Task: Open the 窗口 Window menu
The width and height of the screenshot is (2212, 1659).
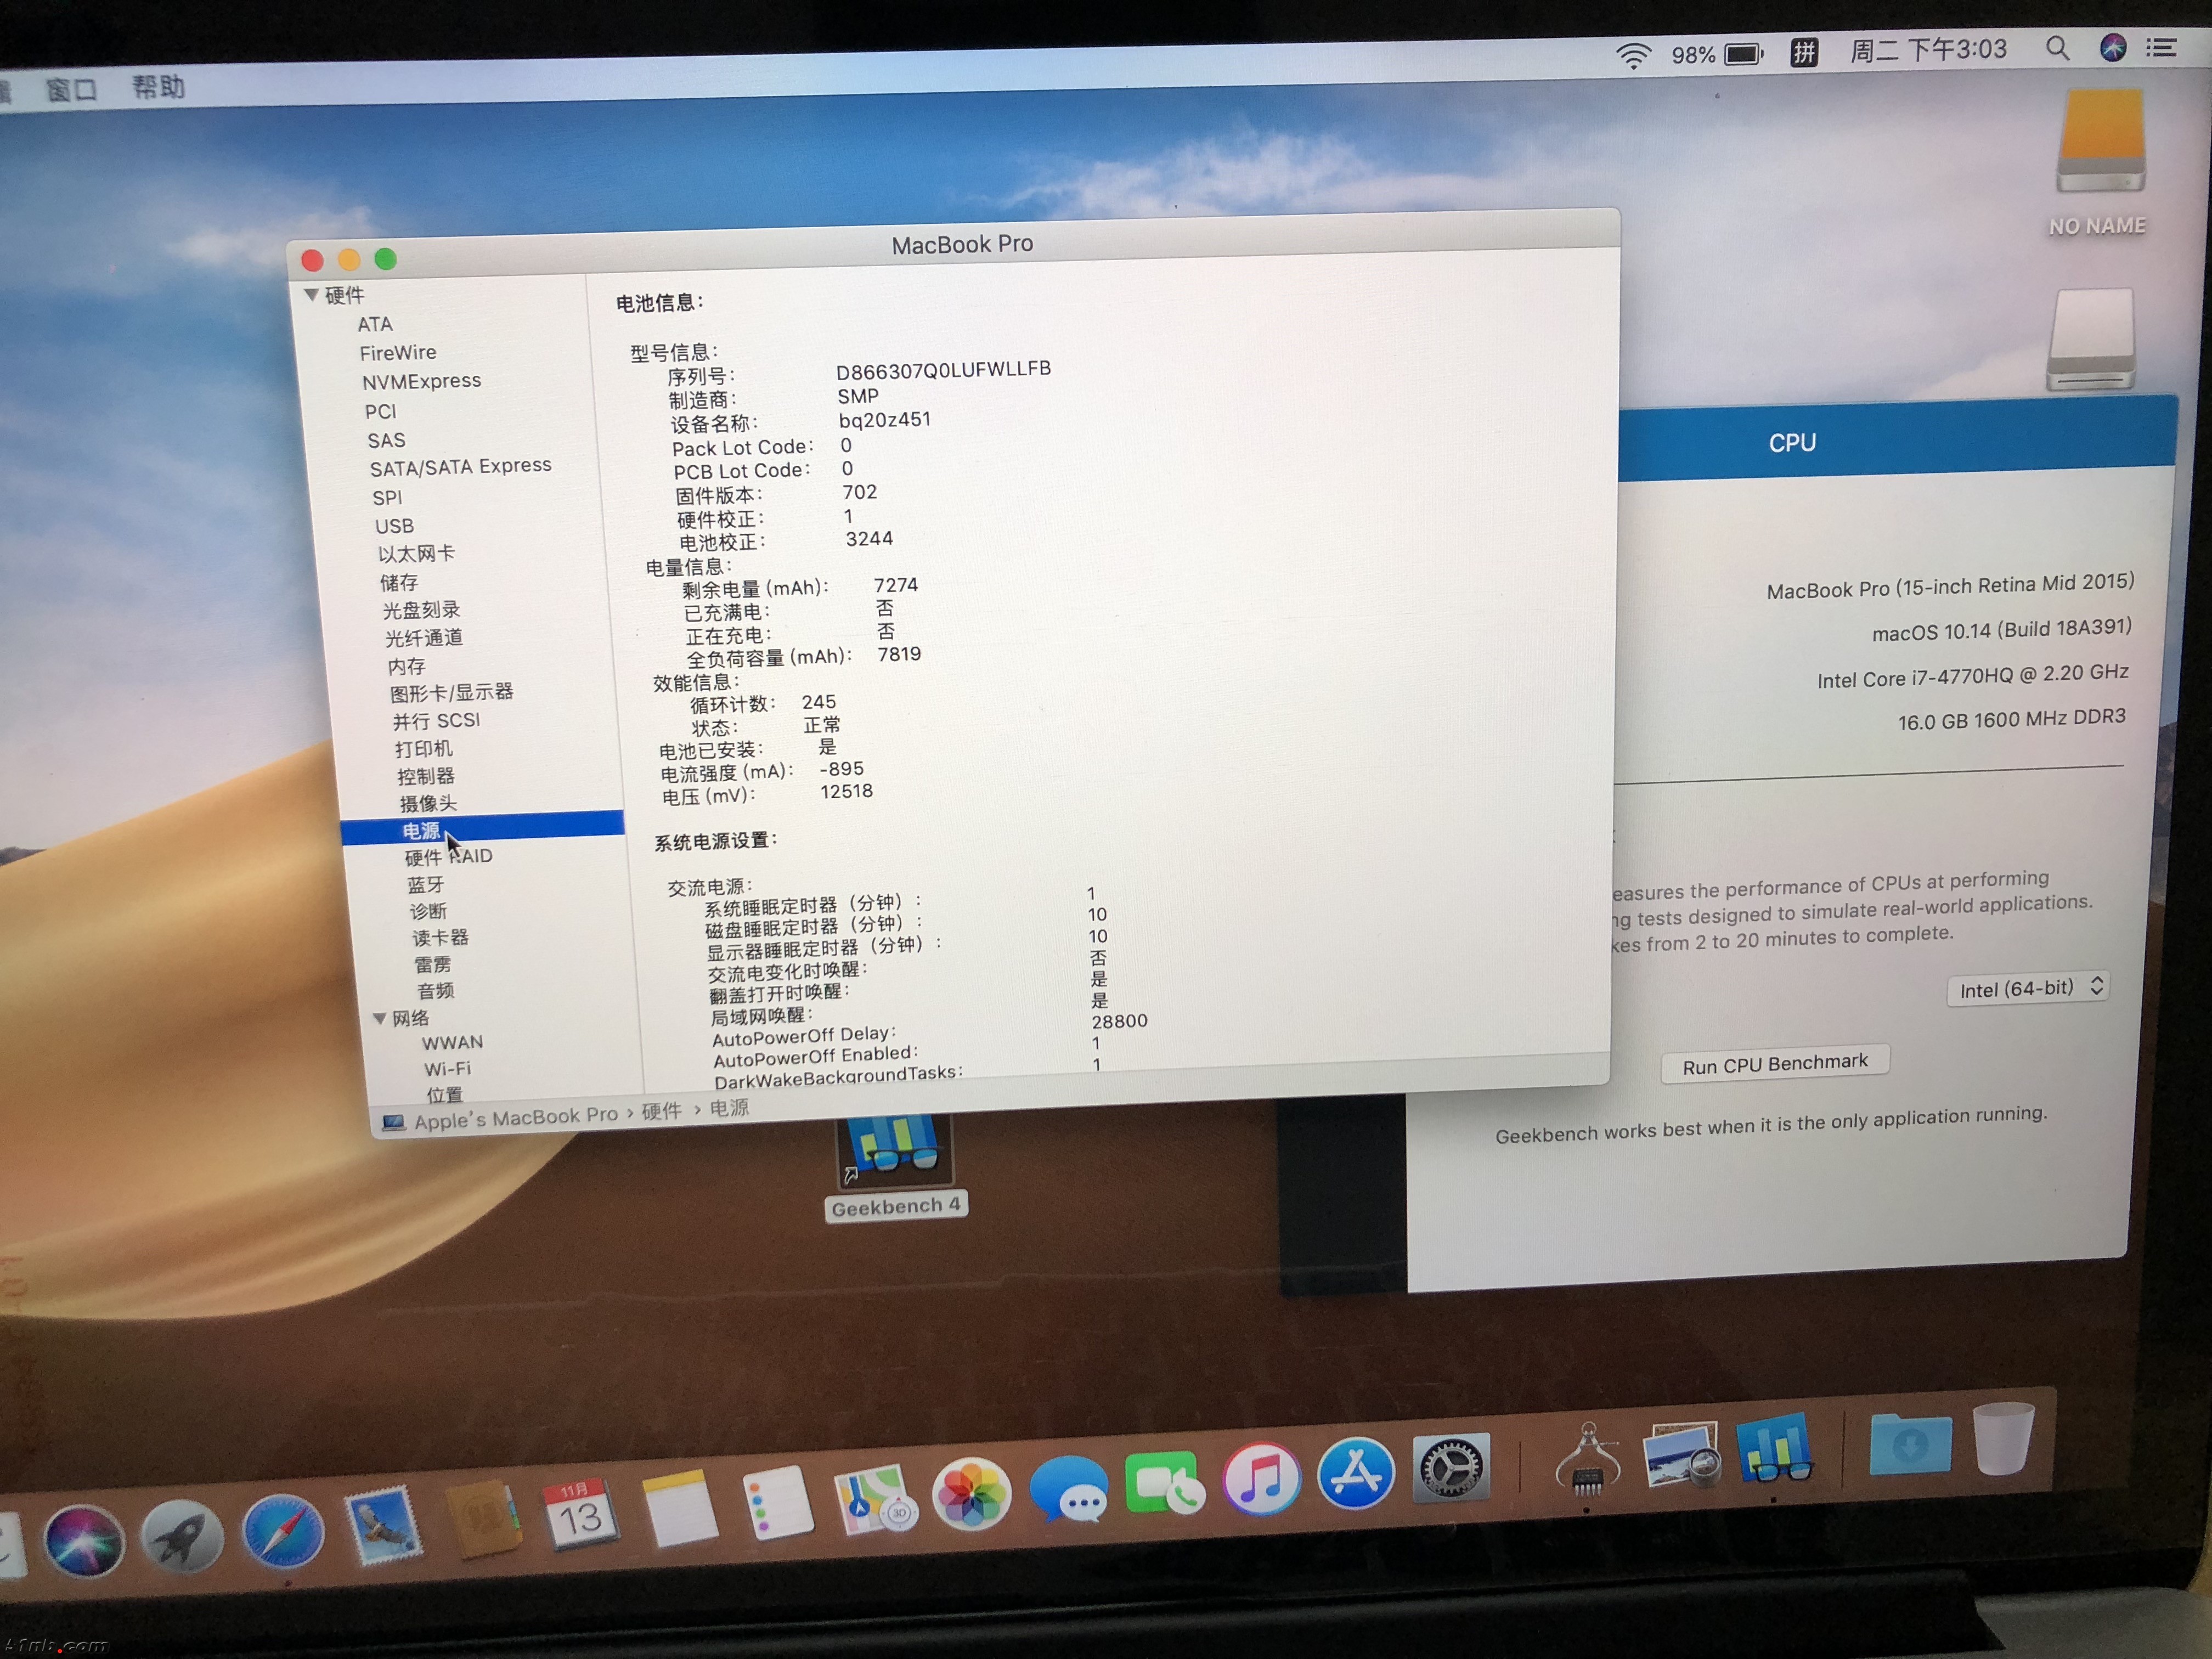Action: click(71, 91)
